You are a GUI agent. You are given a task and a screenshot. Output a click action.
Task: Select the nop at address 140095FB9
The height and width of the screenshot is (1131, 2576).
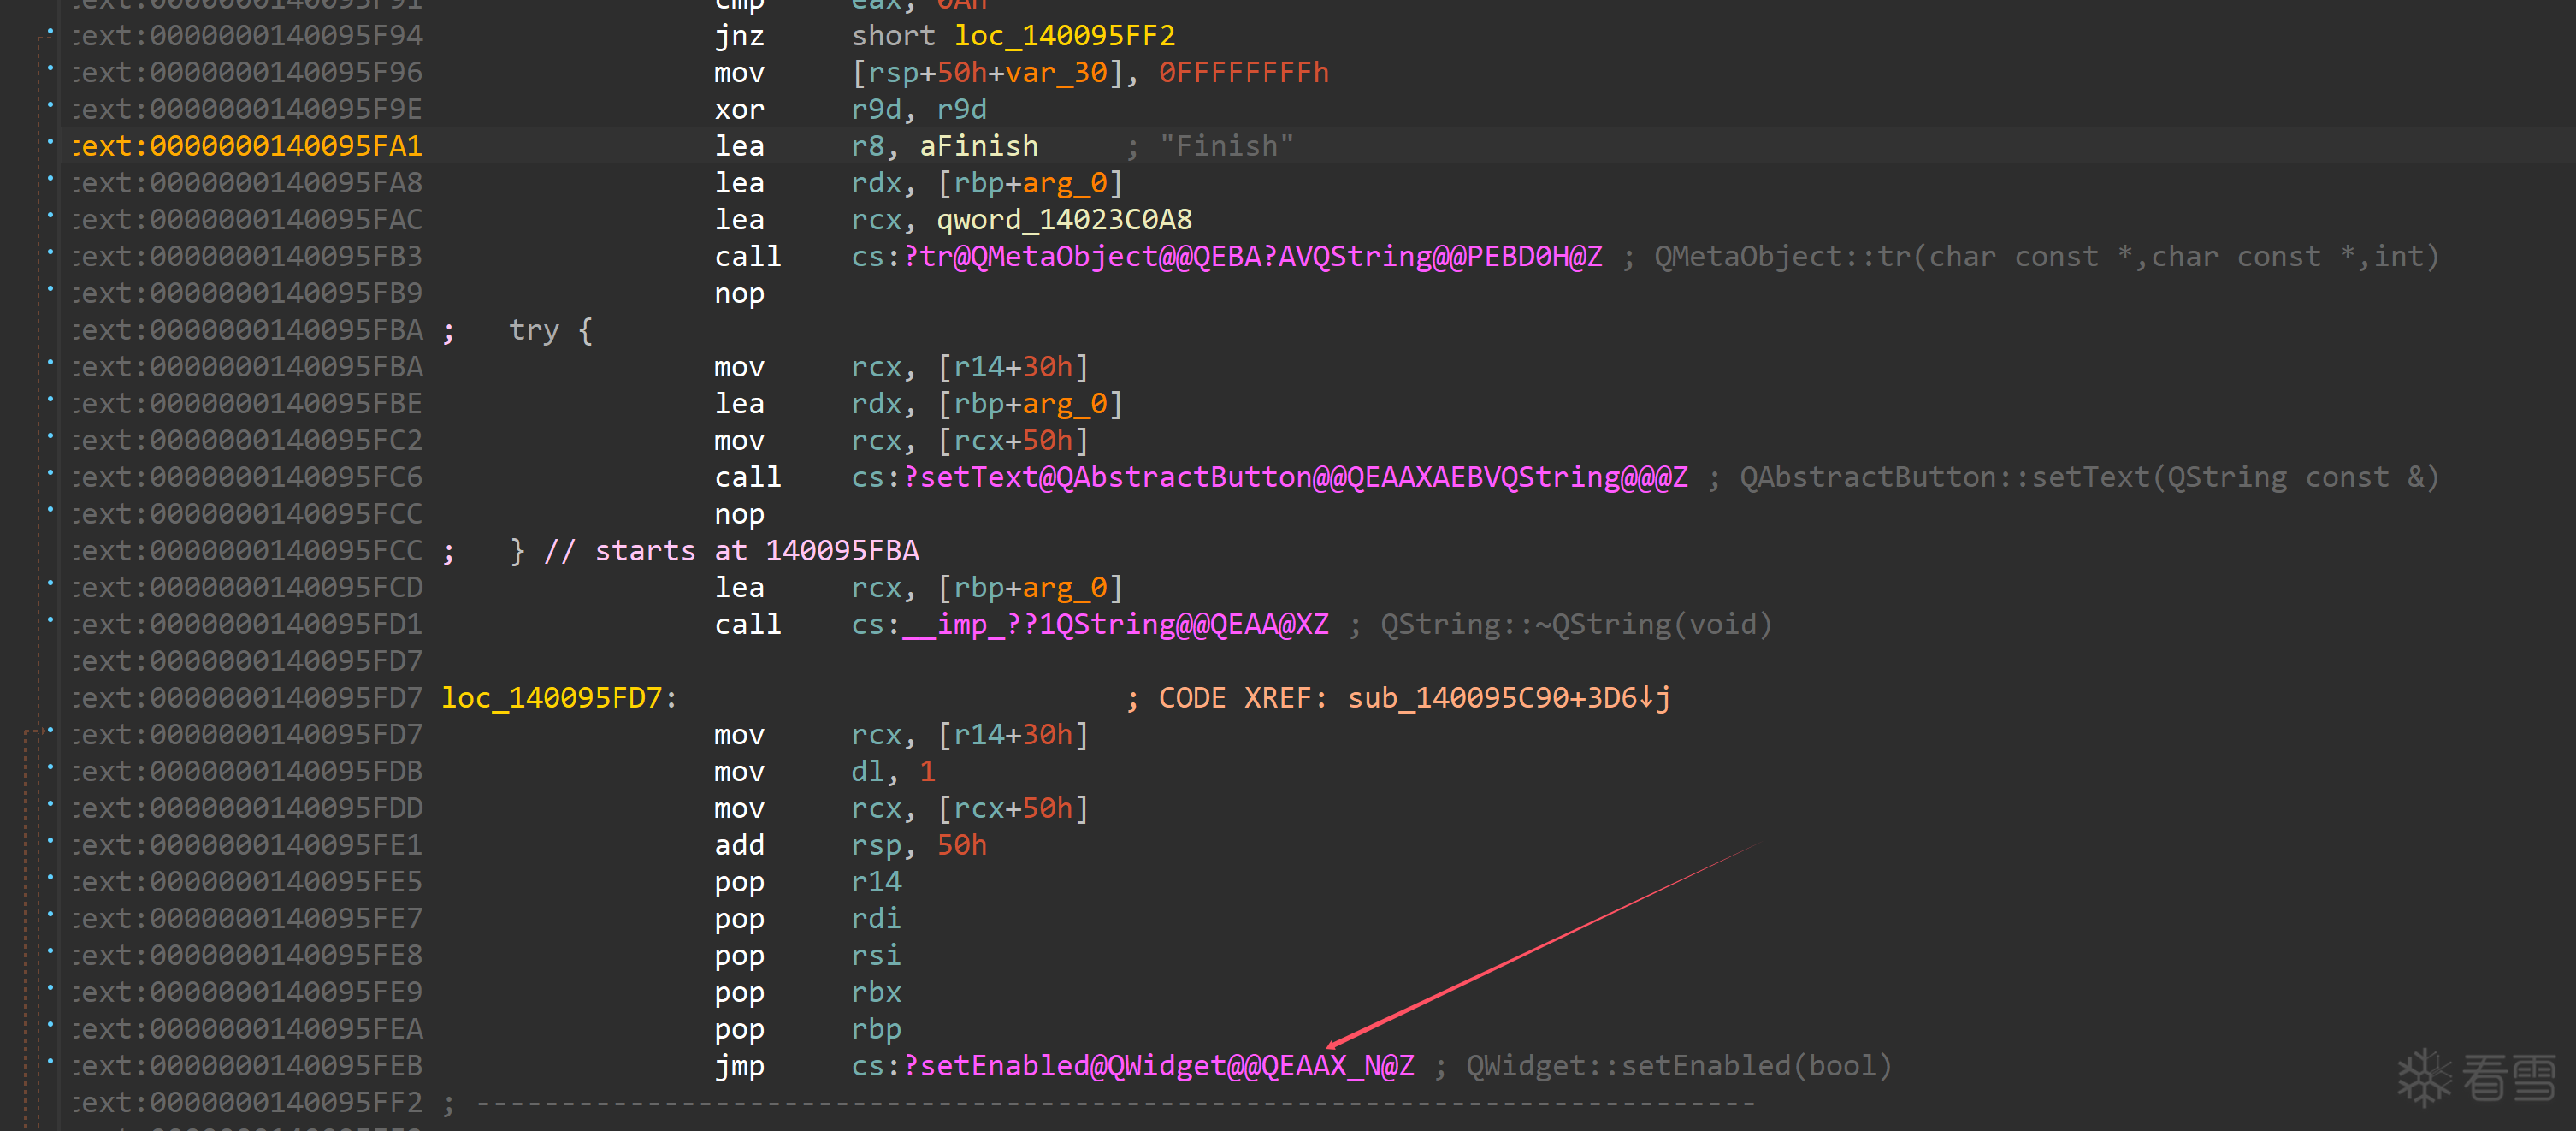click(739, 294)
